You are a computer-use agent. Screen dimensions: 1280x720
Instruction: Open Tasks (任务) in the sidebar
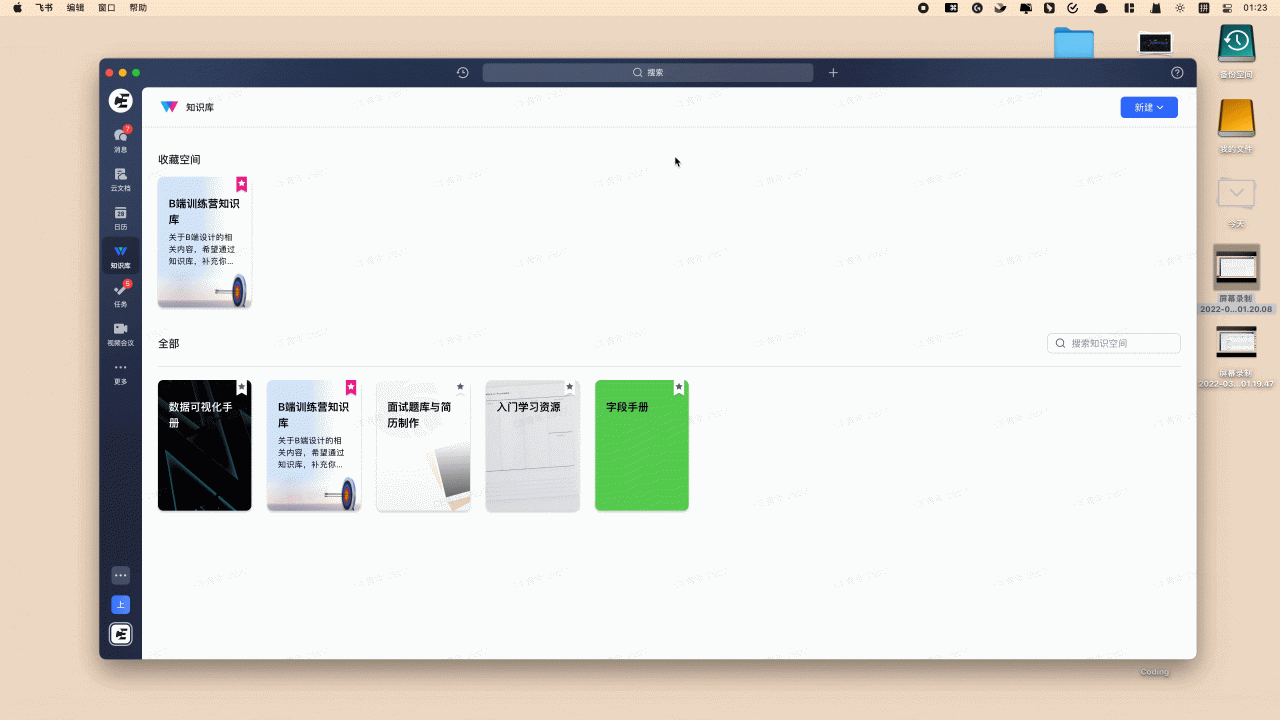click(x=120, y=294)
